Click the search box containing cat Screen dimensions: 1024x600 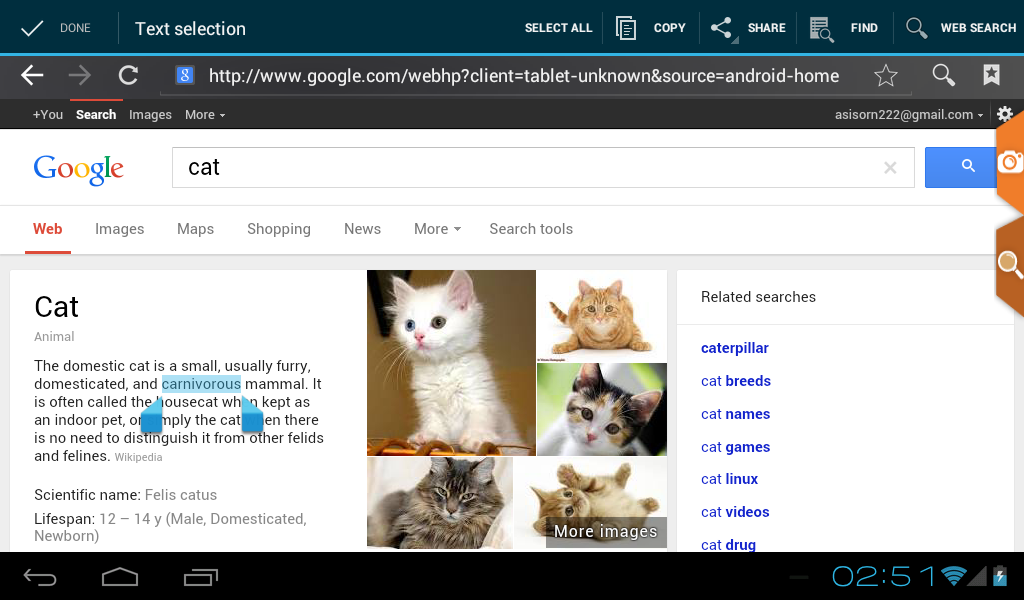[543, 168]
